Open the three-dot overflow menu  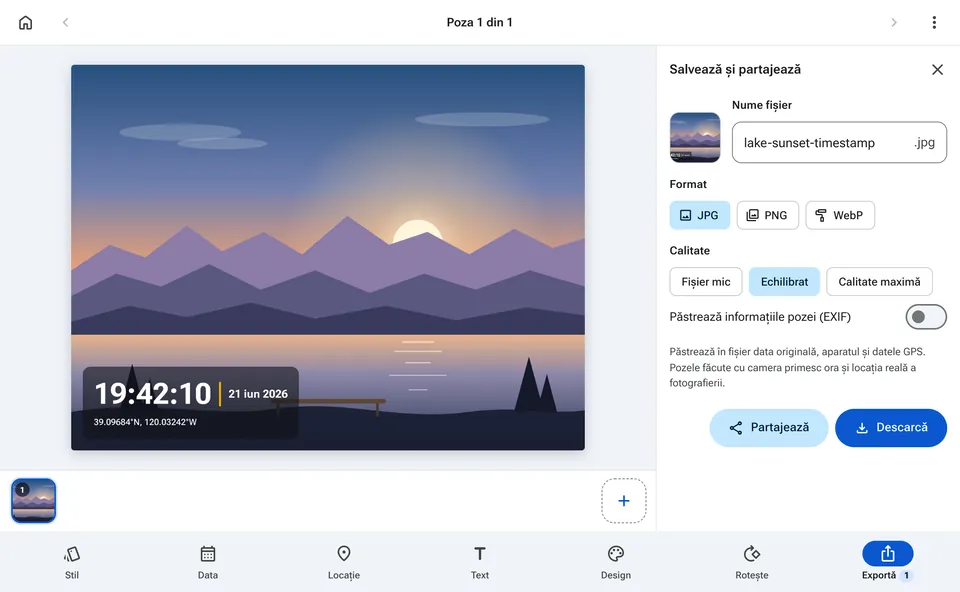click(934, 23)
